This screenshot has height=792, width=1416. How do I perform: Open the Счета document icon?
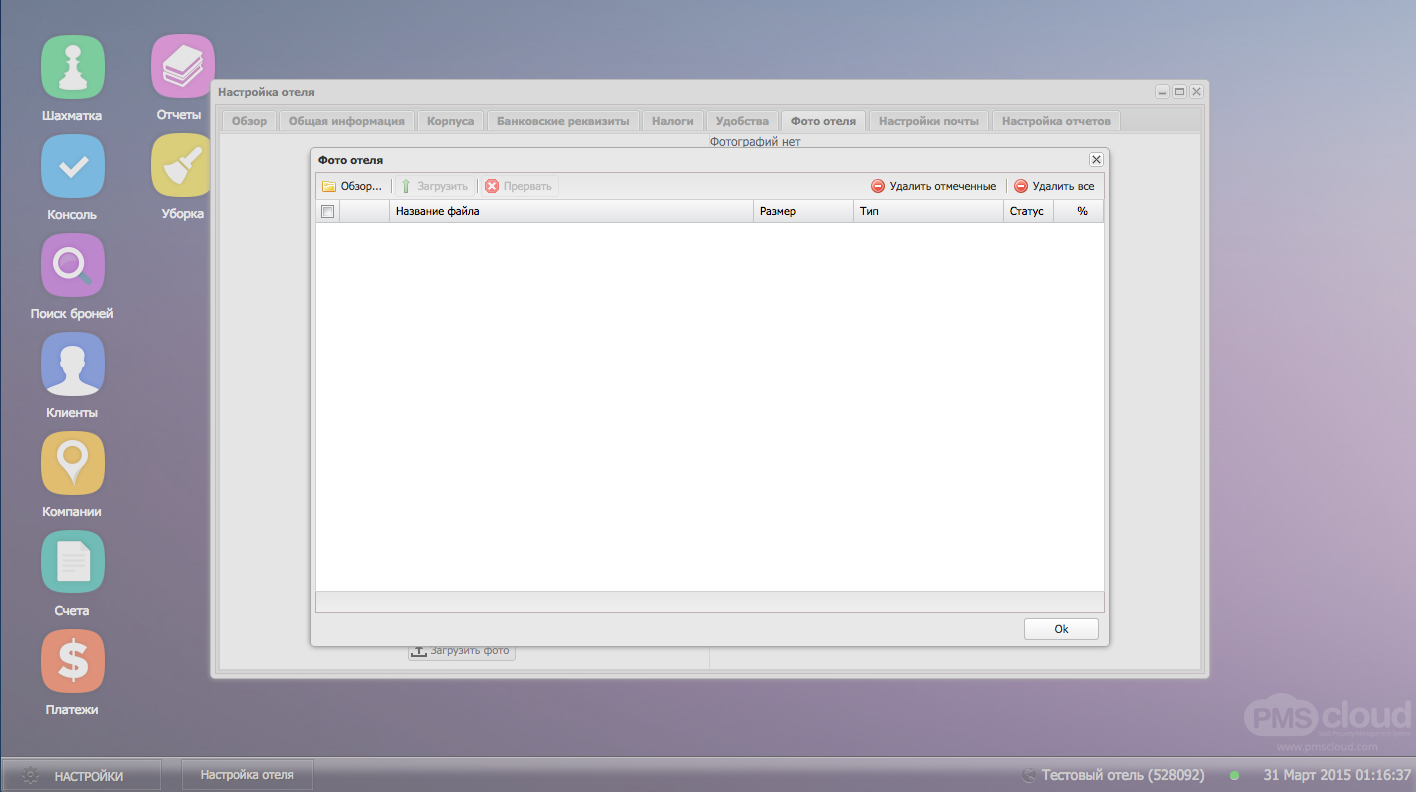click(x=72, y=562)
